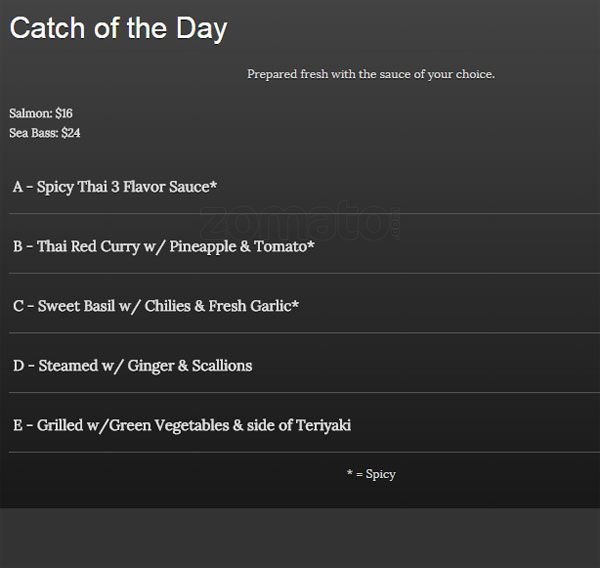Image resolution: width=600 pixels, height=568 pixels.
Task: Click the lighter gray footer band
Action: click(300, 538)
